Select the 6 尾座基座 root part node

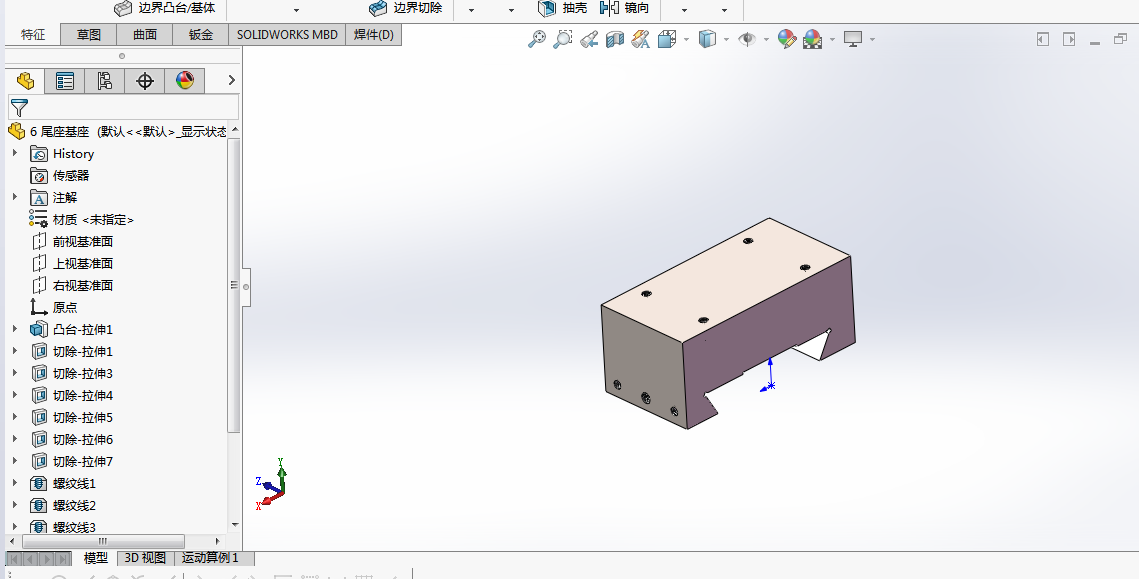[x=117, y=131]
